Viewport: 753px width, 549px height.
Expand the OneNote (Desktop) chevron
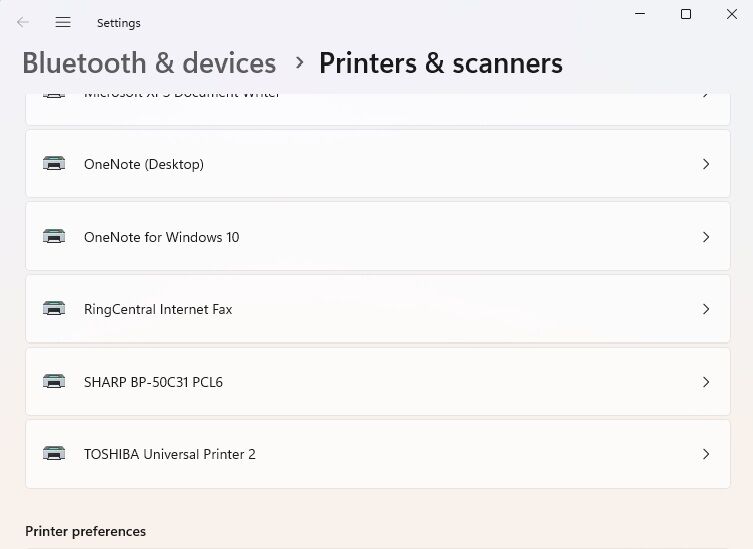tap(706, 164)
